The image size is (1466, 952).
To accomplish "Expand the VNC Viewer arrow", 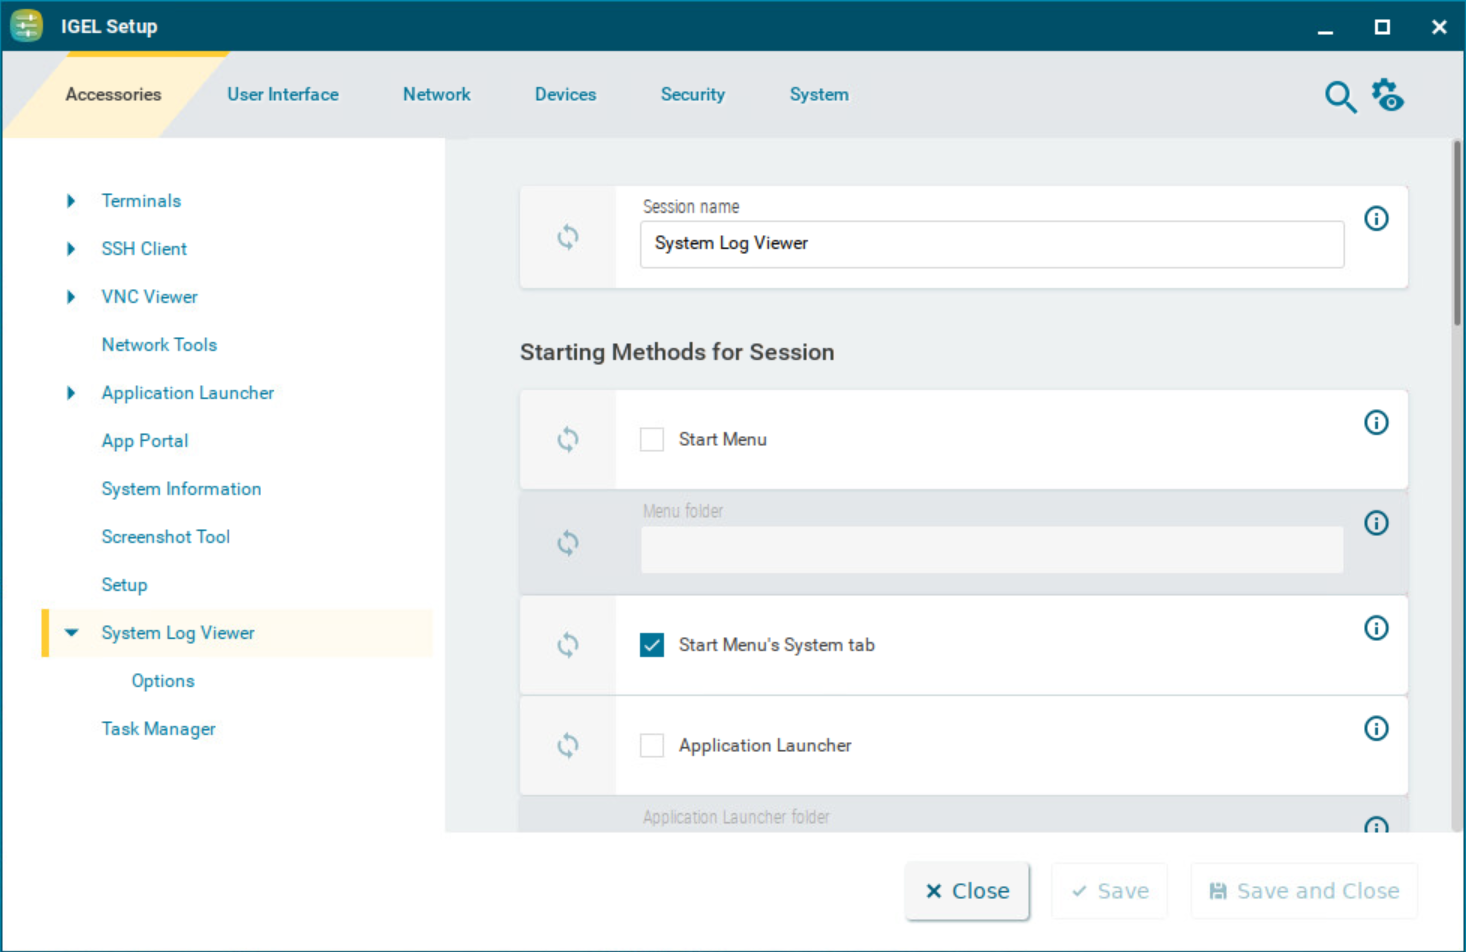I will point(71,297).
